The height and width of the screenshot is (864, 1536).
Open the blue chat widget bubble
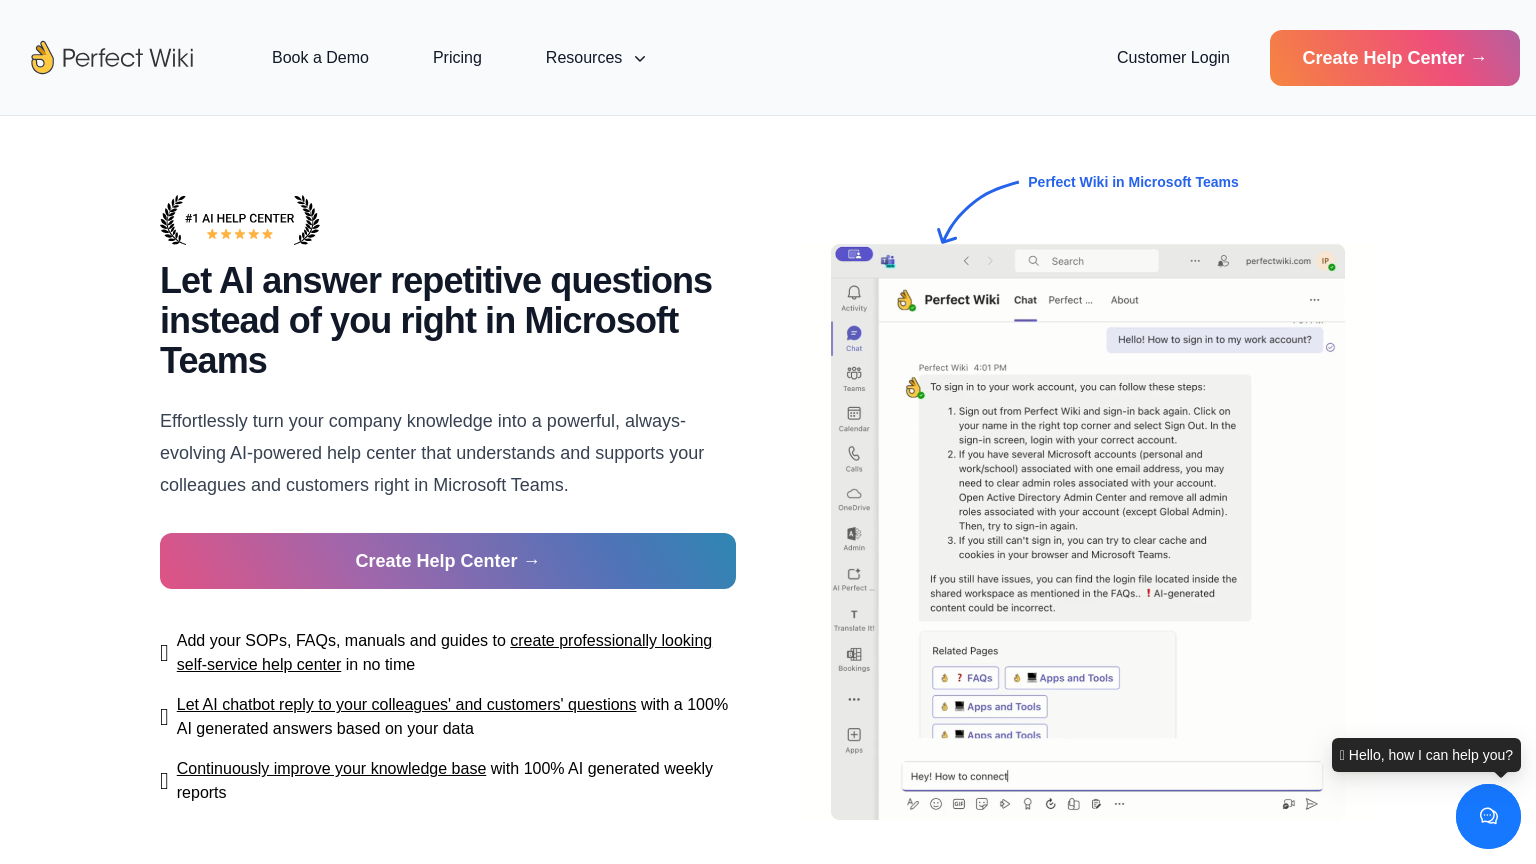1488,816
